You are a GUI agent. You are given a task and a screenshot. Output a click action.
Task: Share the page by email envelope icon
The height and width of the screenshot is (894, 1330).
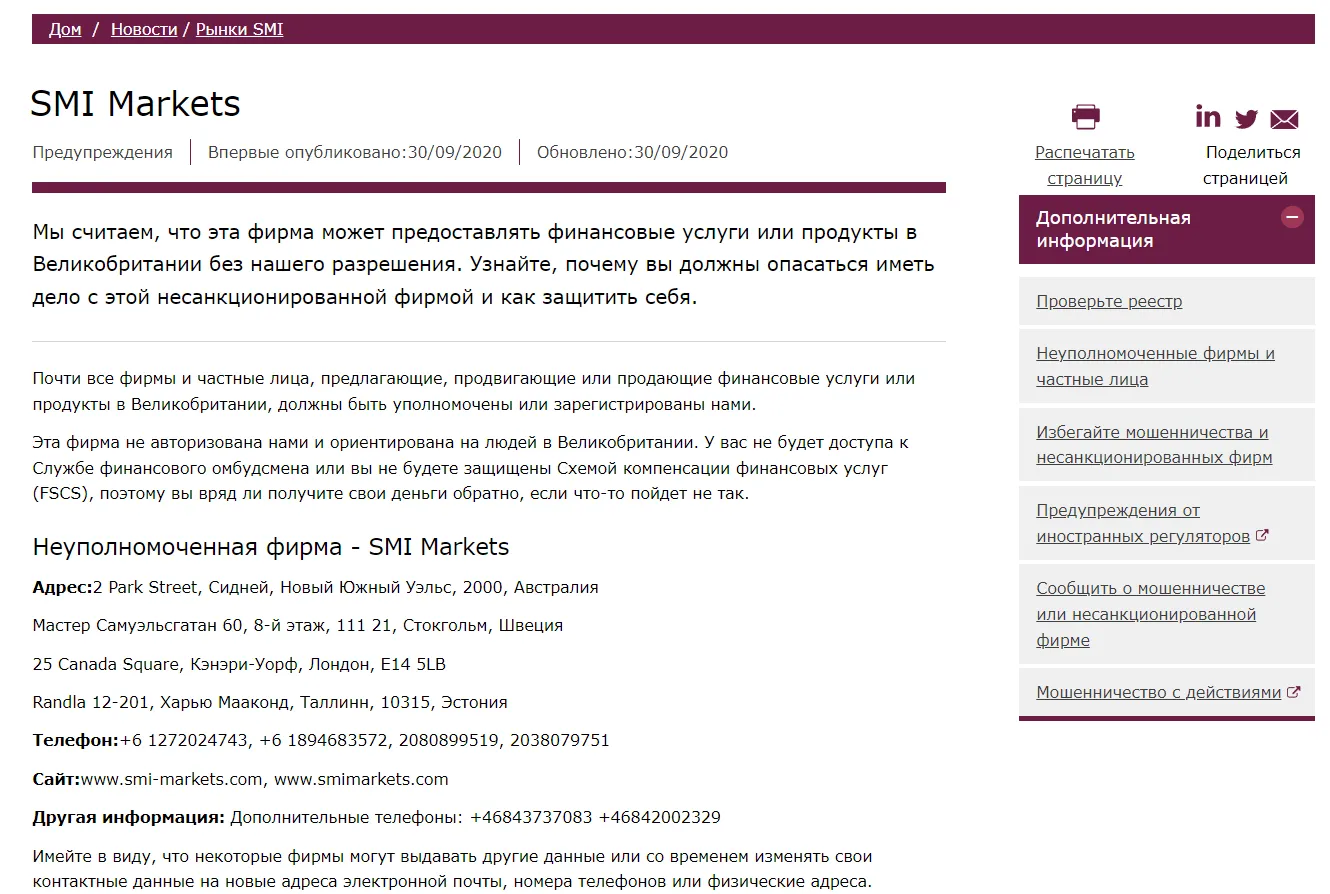[1284, 120]
